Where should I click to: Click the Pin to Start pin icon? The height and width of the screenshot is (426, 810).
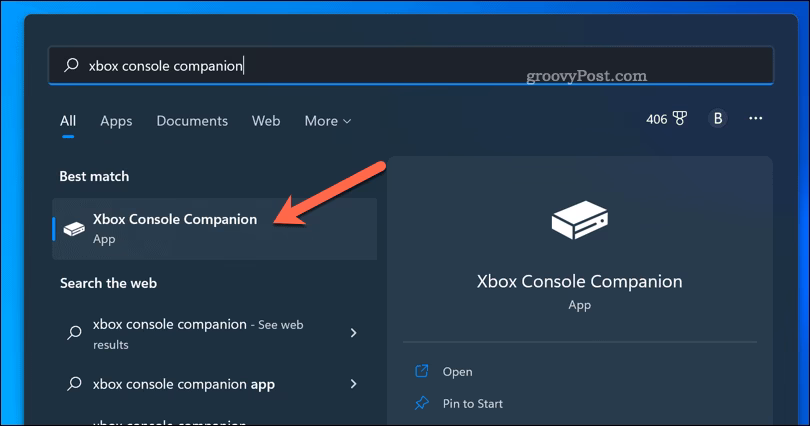tap(422, 403)
